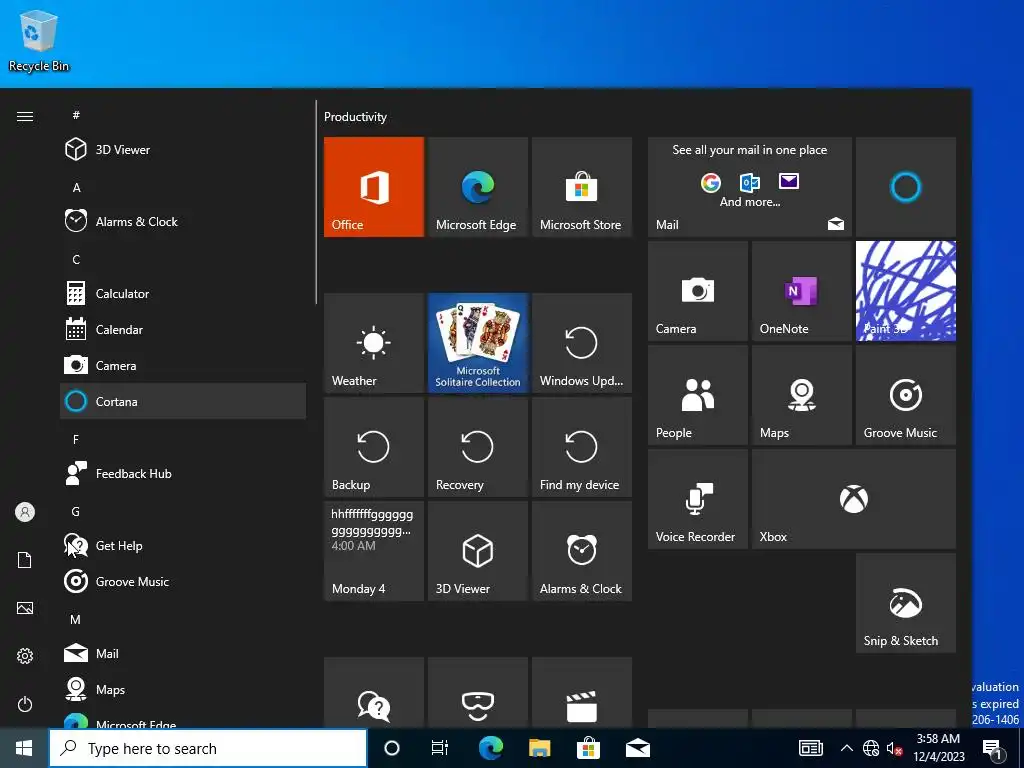Open the Voice Recorder tile
The width and height of the screenshot is (1024, 768).
697,498
